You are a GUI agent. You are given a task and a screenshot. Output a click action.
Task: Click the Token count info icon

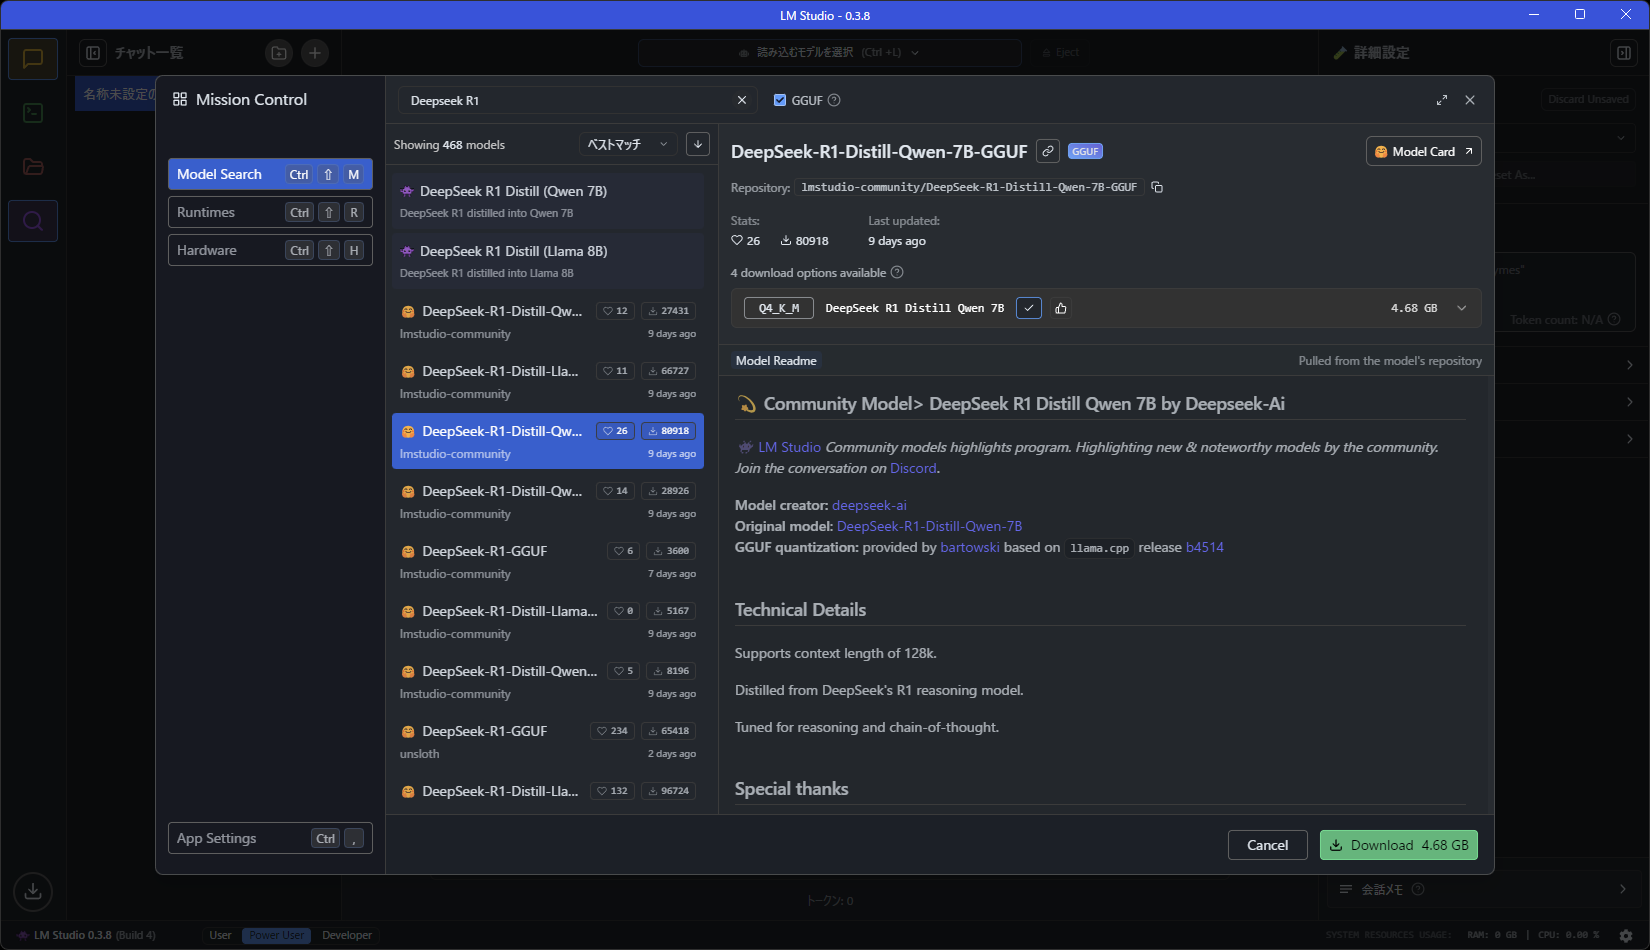coord(1614,320)
